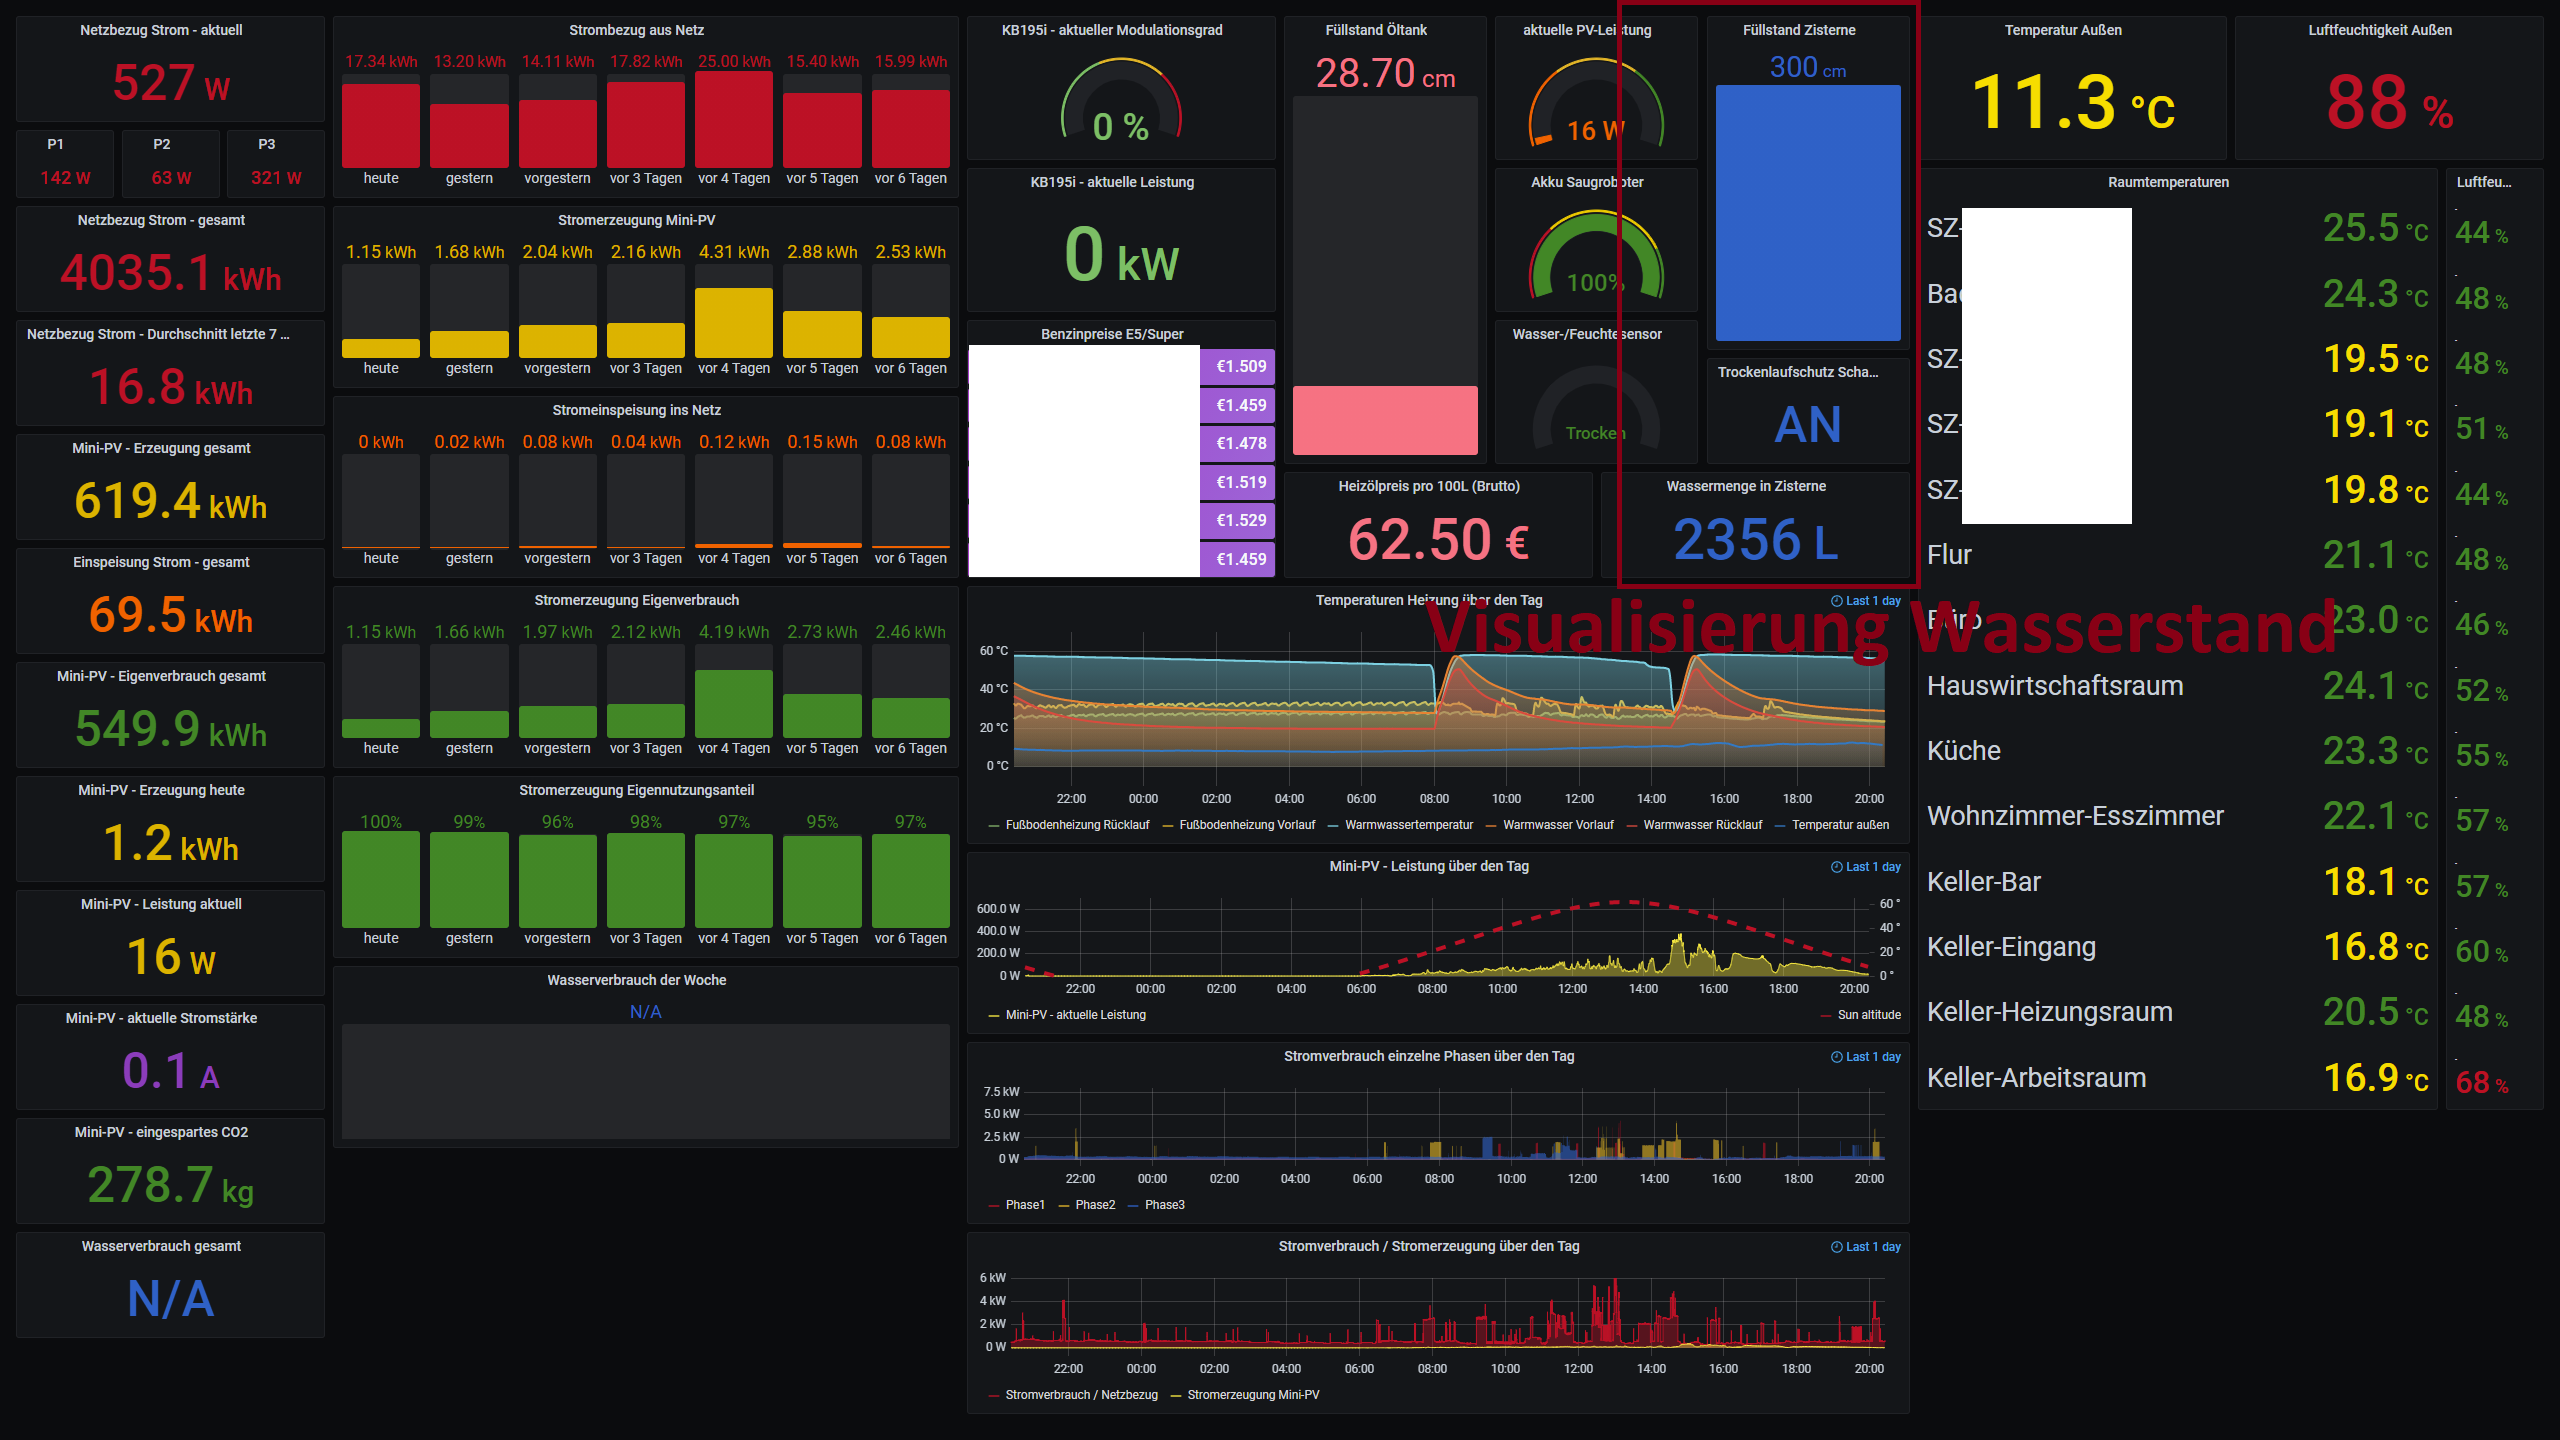Click the gestern bar in Stromerzeugung Eigennutzungsanteil
Screen dimensions: 2560x1440
469,881
